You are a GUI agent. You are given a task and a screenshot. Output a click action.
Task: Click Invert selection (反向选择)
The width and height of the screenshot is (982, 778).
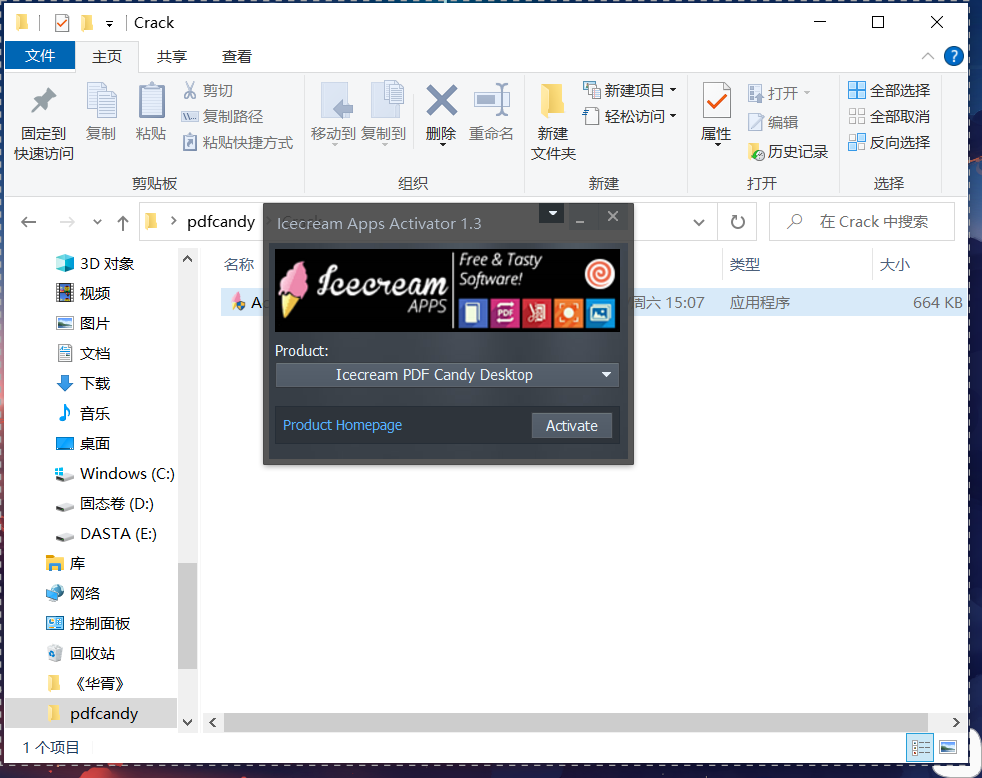(x=889, y=143)
